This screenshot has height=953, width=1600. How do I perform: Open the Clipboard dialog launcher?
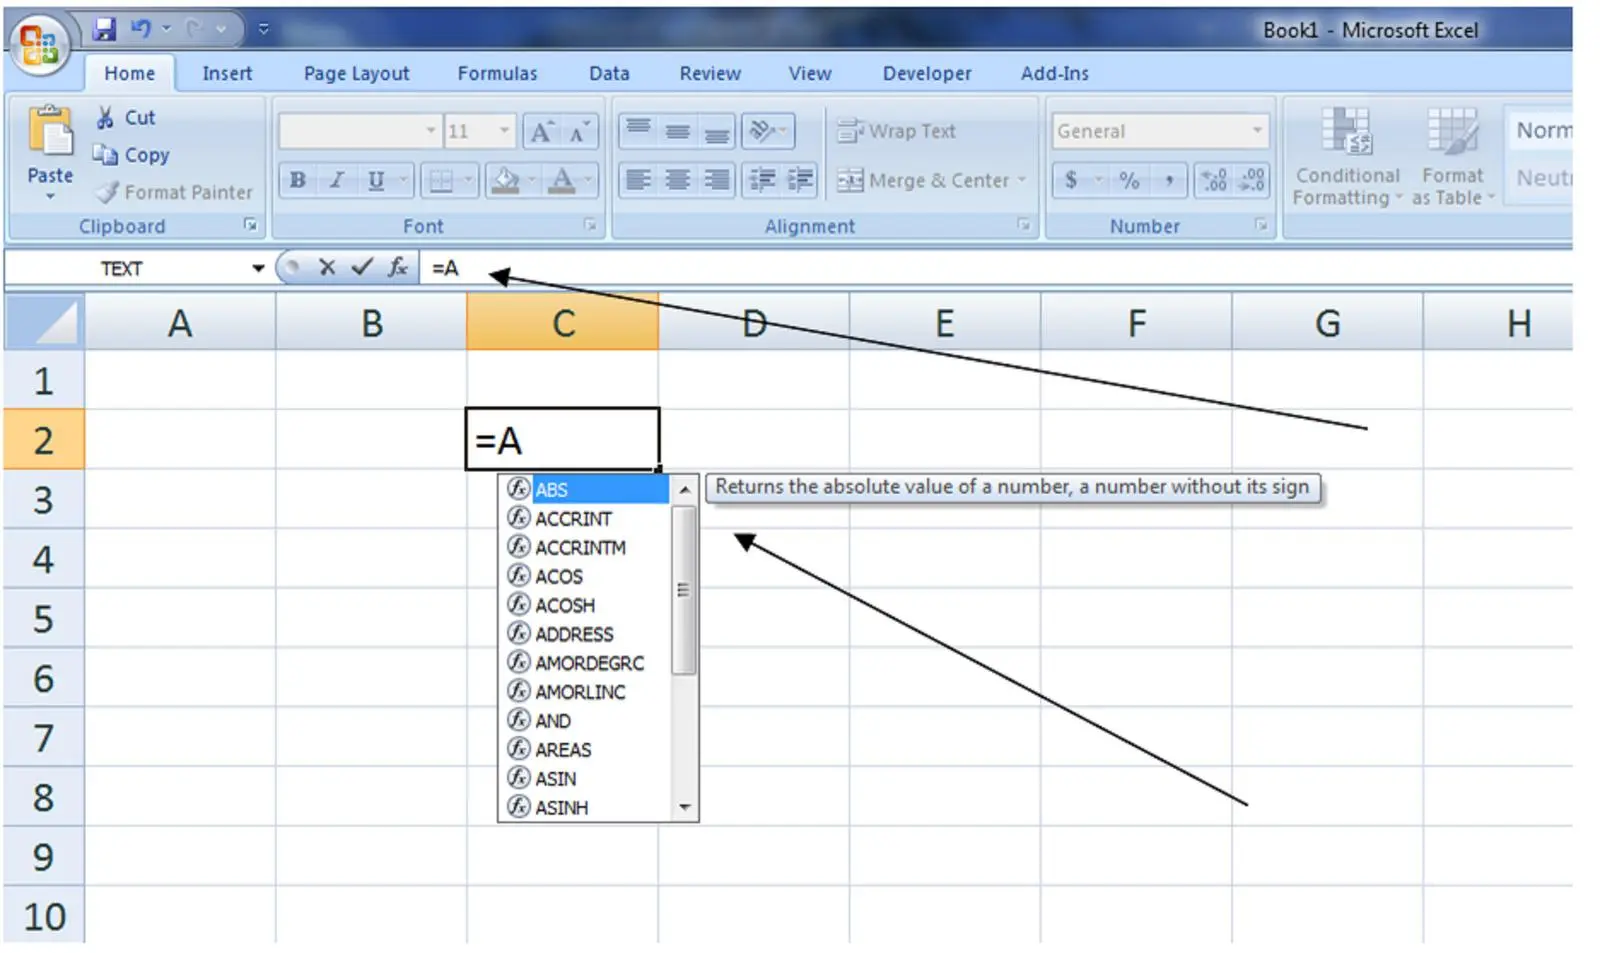250,226
